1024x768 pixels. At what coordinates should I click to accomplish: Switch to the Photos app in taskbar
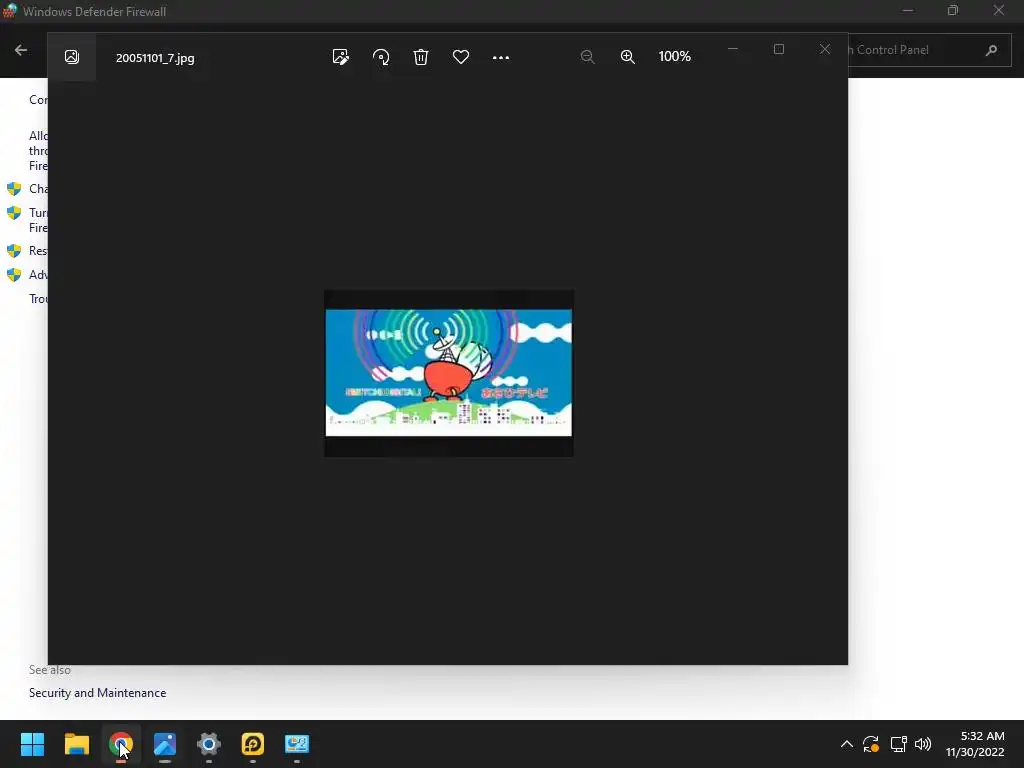point(165,744)
